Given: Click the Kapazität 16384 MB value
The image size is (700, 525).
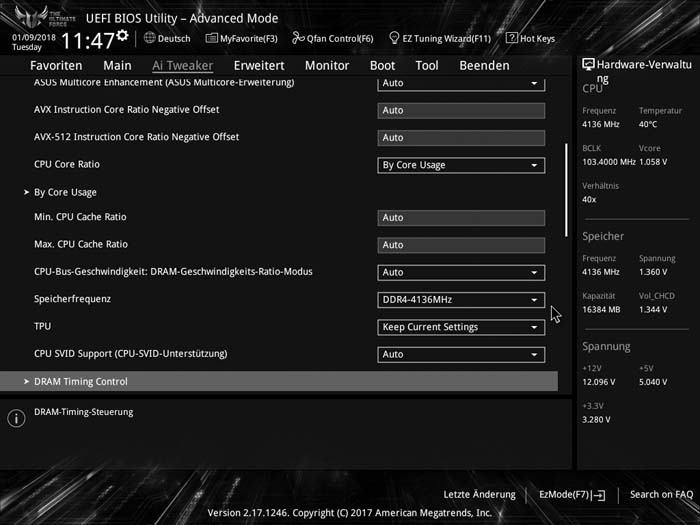Looking at the screenshot, I should 601,310.
